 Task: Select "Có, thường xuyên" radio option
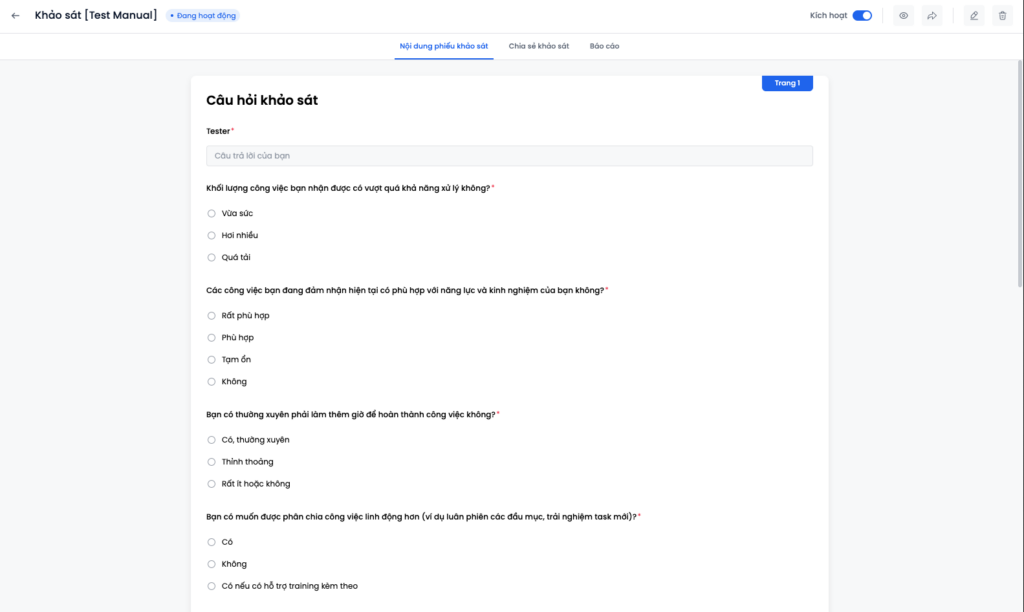click(211, 440)
